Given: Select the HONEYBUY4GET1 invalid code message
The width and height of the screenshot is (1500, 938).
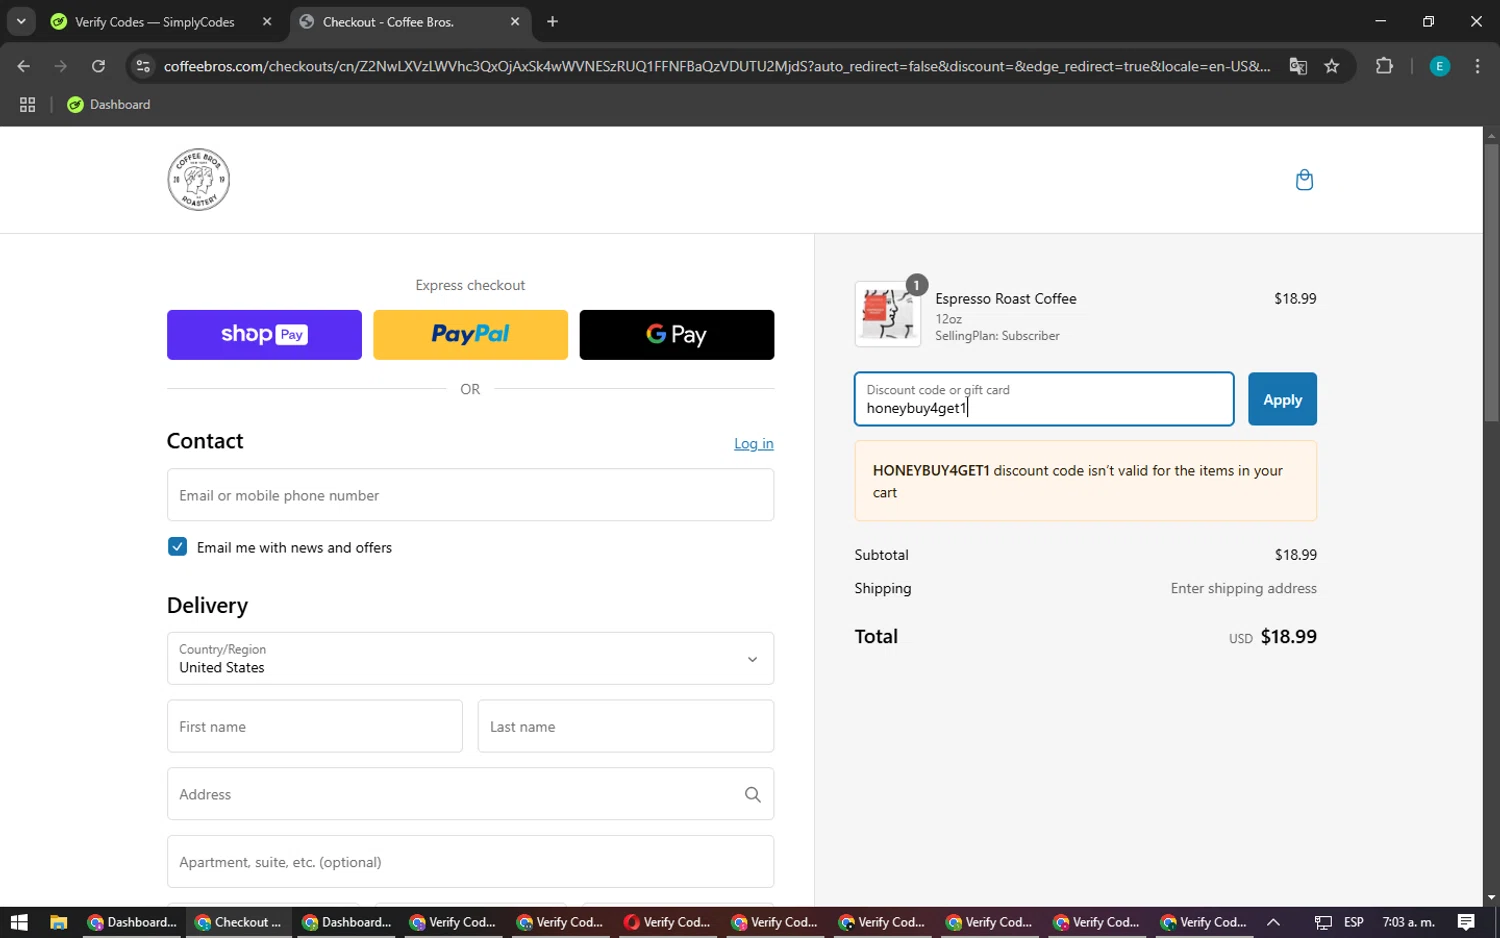Looking at the screenshot, I should pos(1086,481).
